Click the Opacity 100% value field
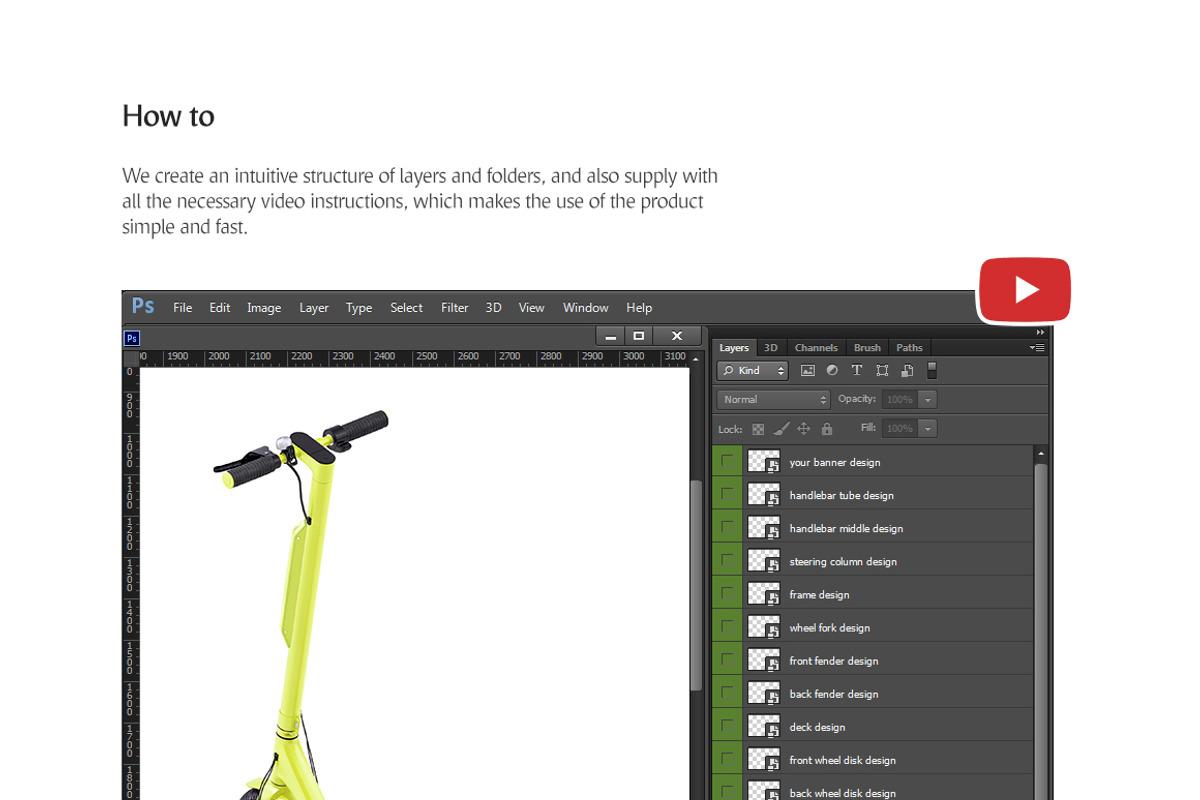The width and height of the screenshot is (1200, 800). point(900,399)
